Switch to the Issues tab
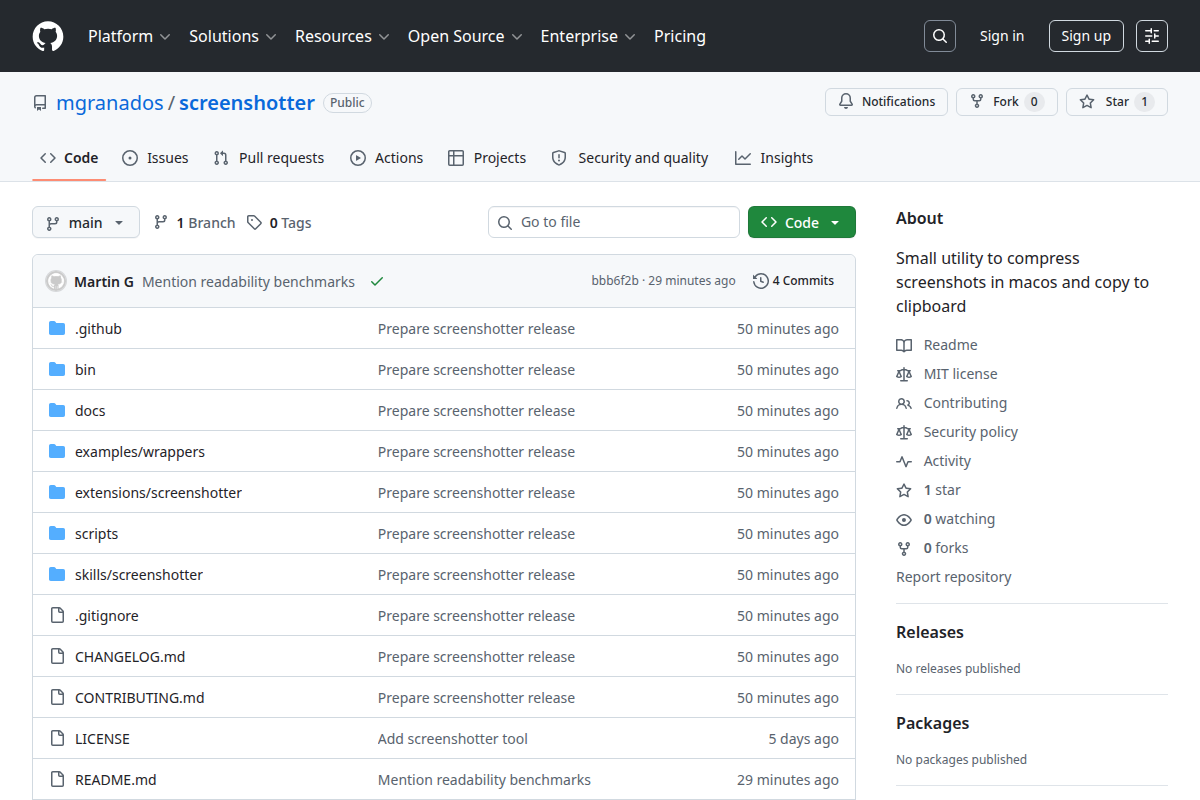 pos(155,158)
